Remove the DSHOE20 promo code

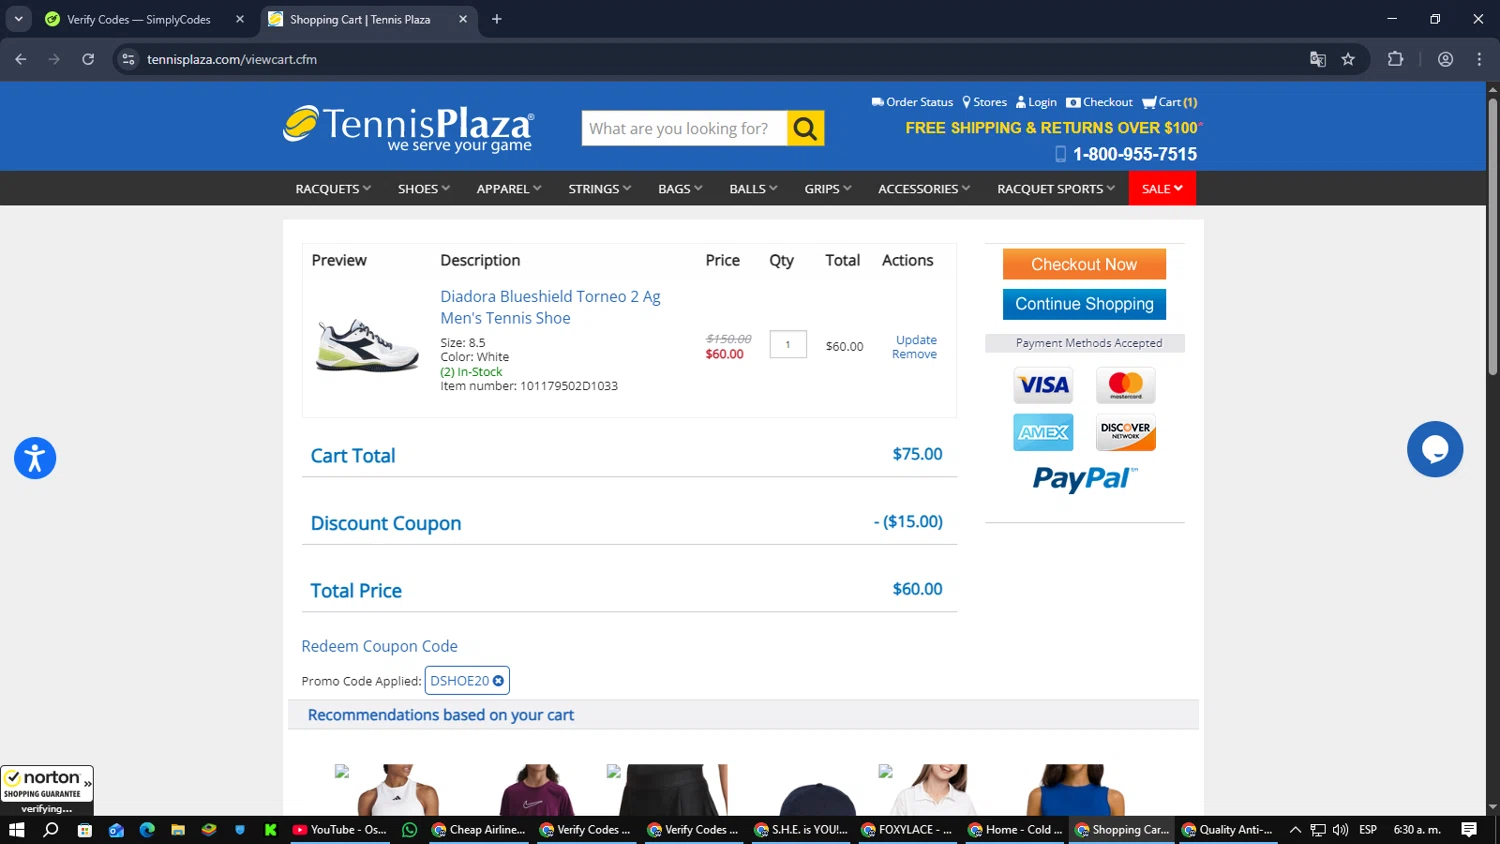[498, 681]
